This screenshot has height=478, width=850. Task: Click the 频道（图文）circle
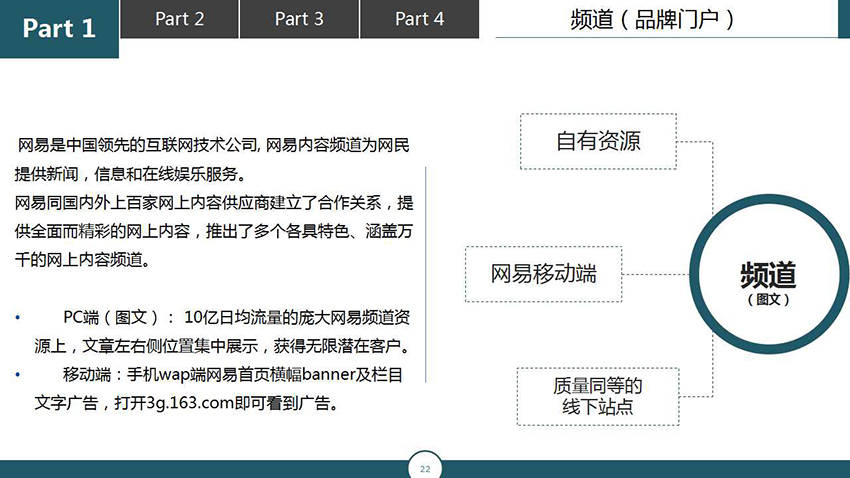click(x=768, y=274)
